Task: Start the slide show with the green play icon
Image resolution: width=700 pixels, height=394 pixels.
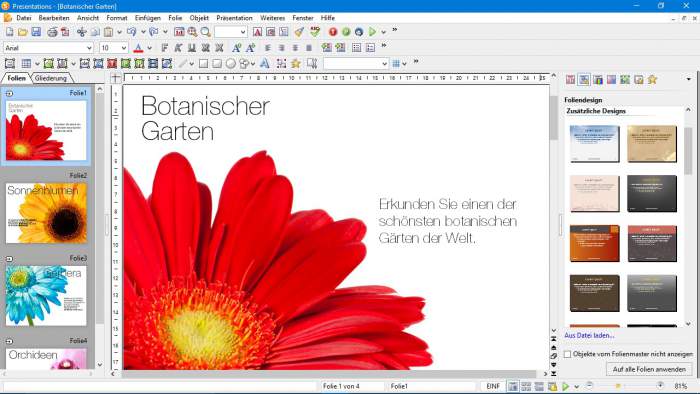Action: [372, 32]
